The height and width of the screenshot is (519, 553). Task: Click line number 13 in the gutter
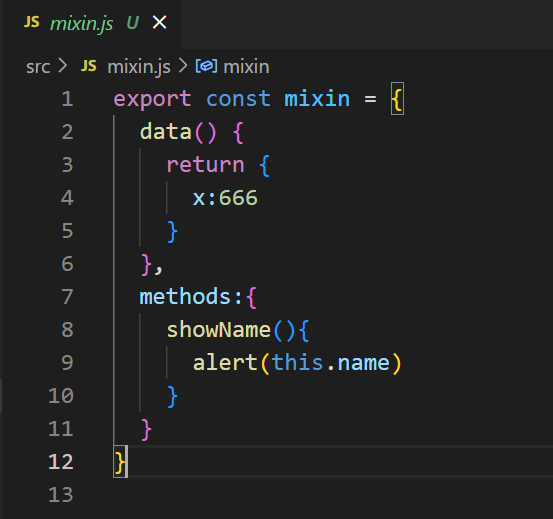pyautogui.click(x=61, y=494)
